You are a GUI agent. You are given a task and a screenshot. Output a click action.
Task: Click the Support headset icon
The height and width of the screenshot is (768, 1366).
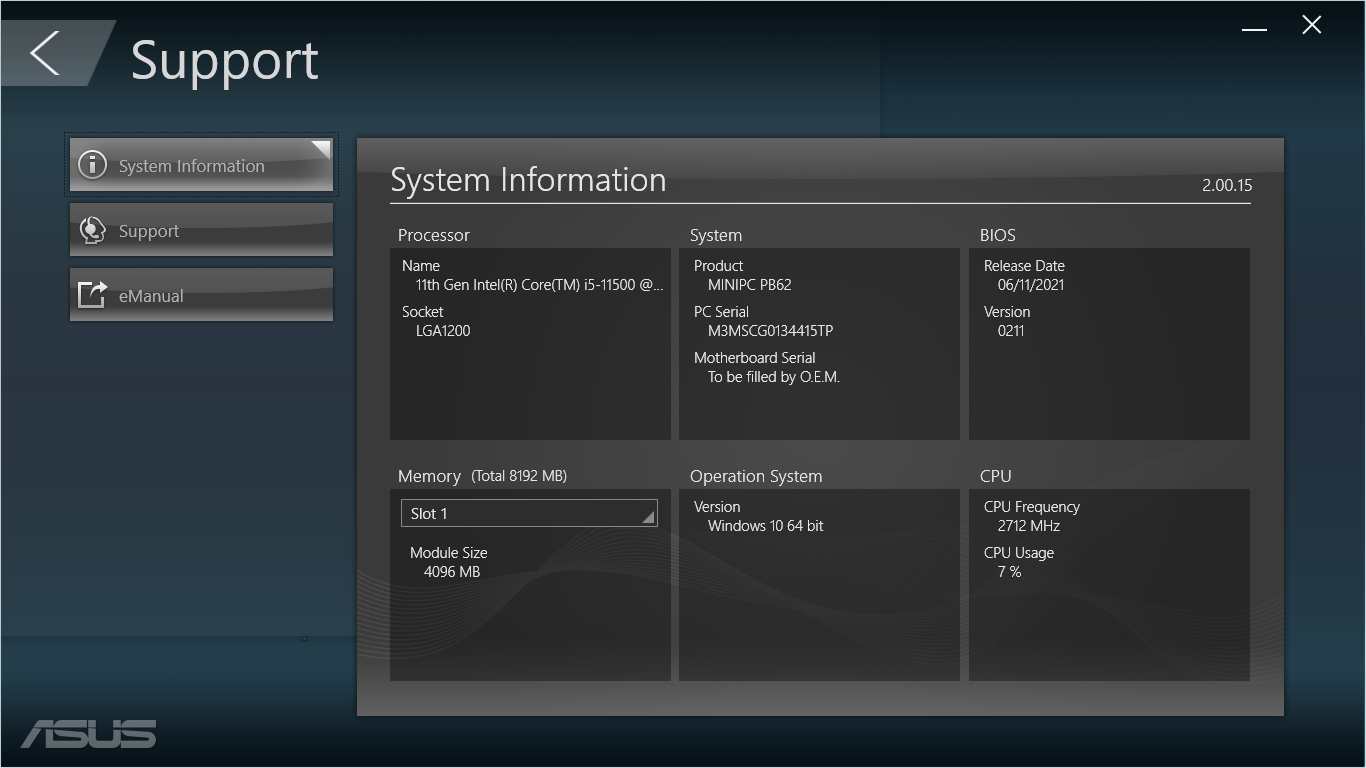pos(92,230)
